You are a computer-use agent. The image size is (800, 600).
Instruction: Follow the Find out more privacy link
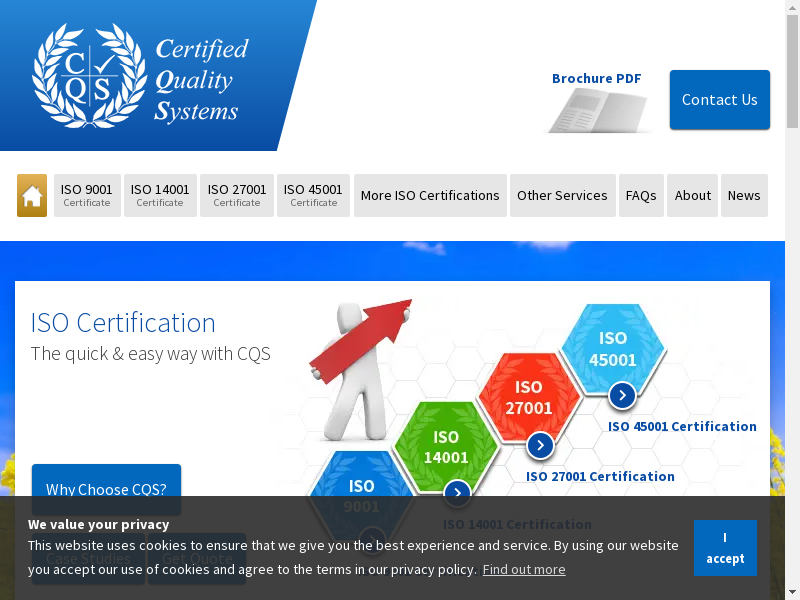[x=524, y=569]
